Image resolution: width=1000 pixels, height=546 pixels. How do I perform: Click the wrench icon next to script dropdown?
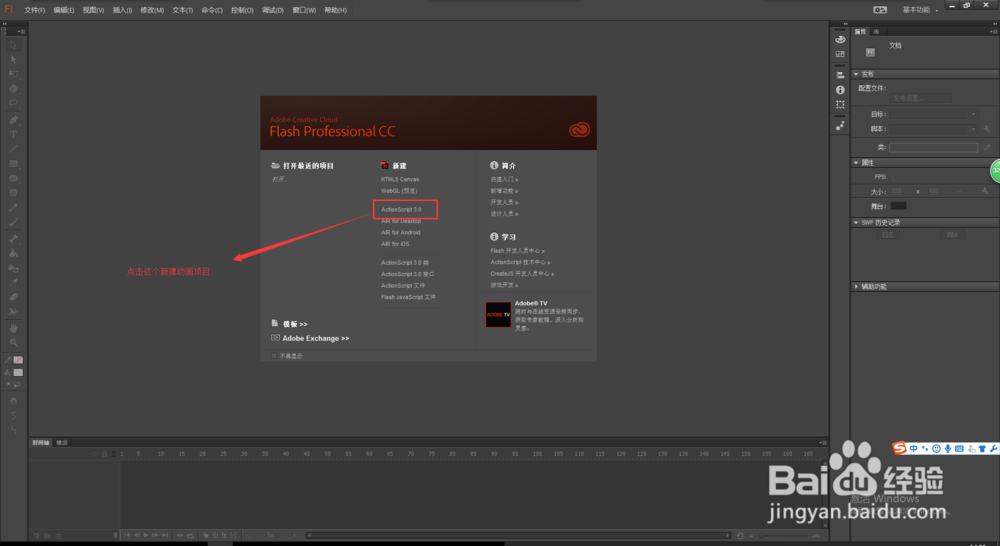point(987,129)
